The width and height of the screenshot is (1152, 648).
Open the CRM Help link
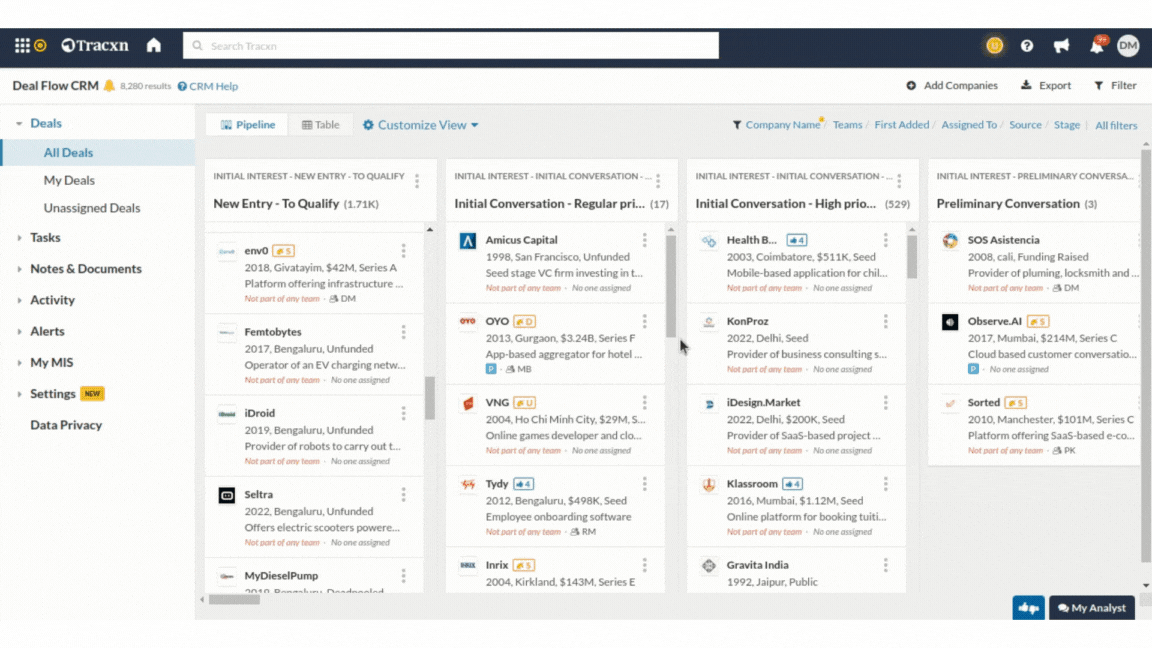pos(208,87)
